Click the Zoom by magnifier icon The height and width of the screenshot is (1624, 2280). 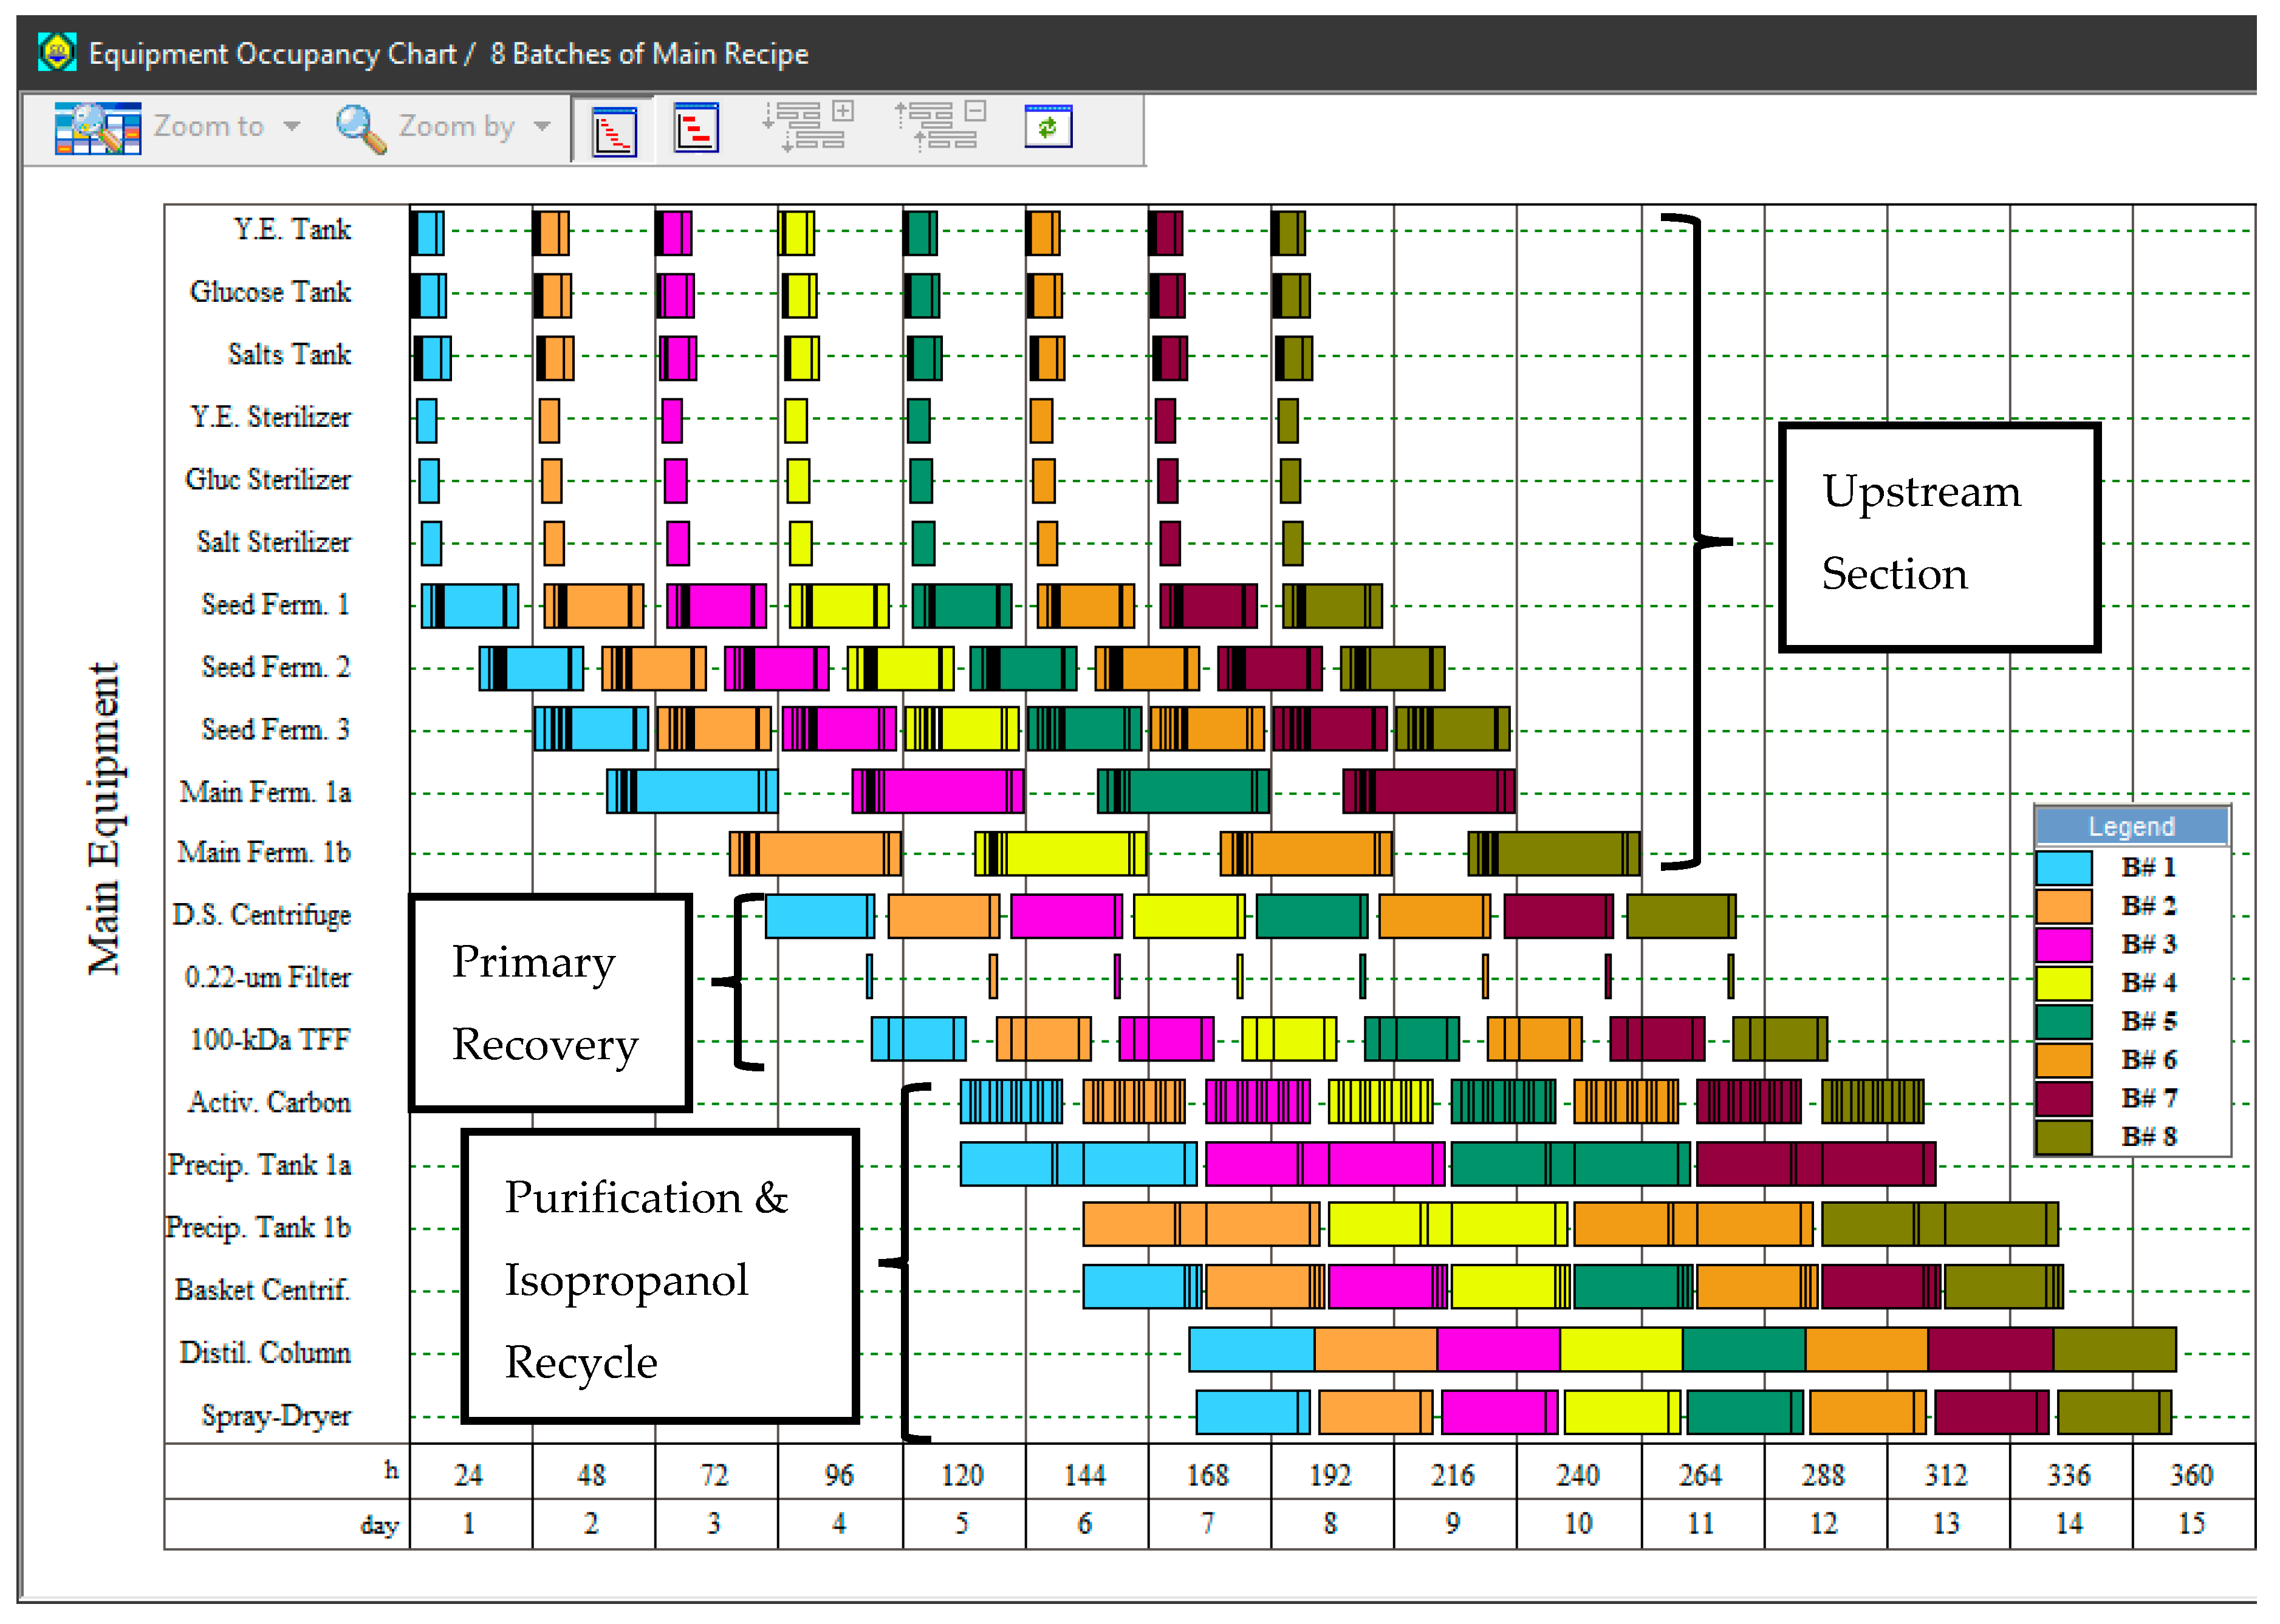click(360, 128)
